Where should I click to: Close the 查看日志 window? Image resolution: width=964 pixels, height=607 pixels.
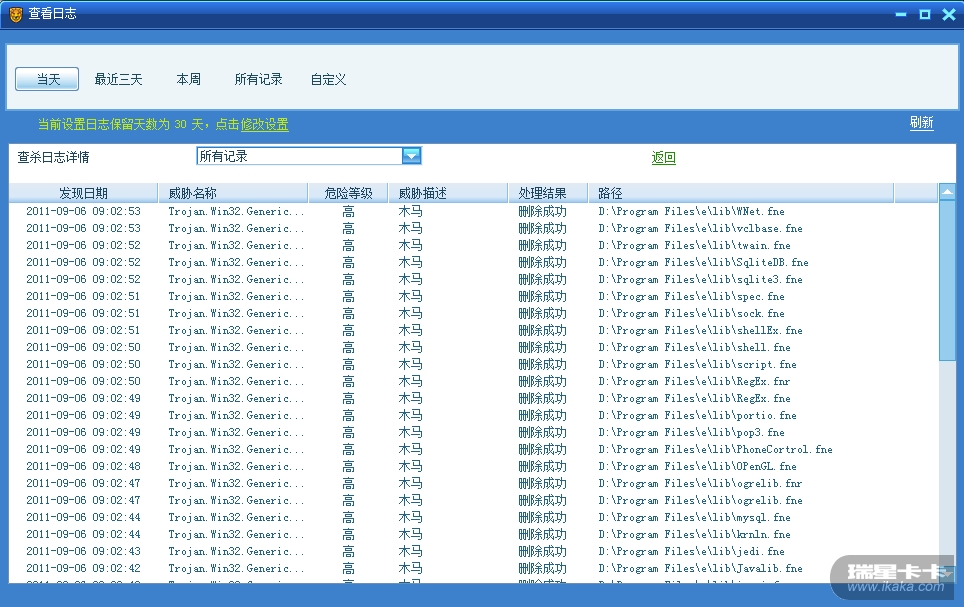point(949,14)
